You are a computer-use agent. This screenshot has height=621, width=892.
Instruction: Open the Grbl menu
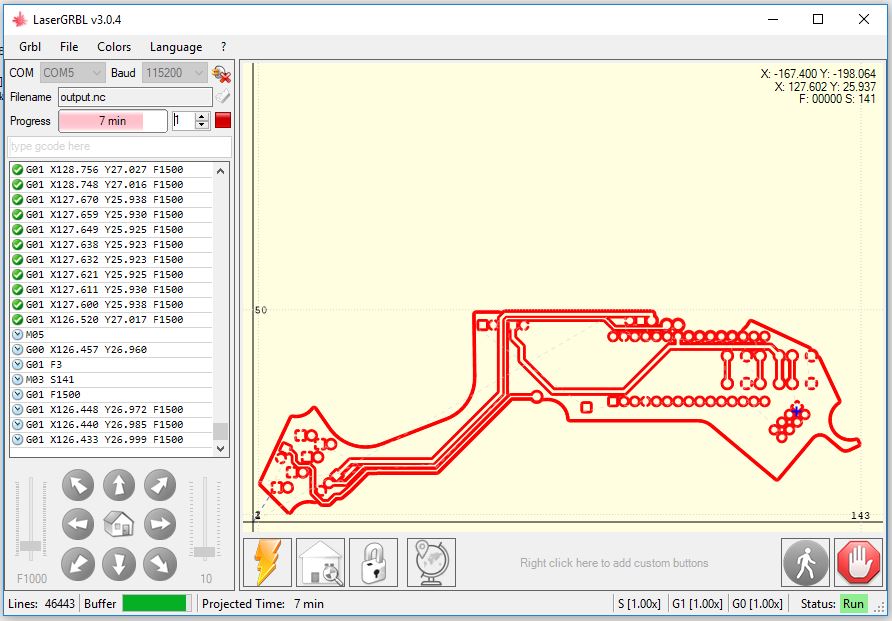[30, 47]
